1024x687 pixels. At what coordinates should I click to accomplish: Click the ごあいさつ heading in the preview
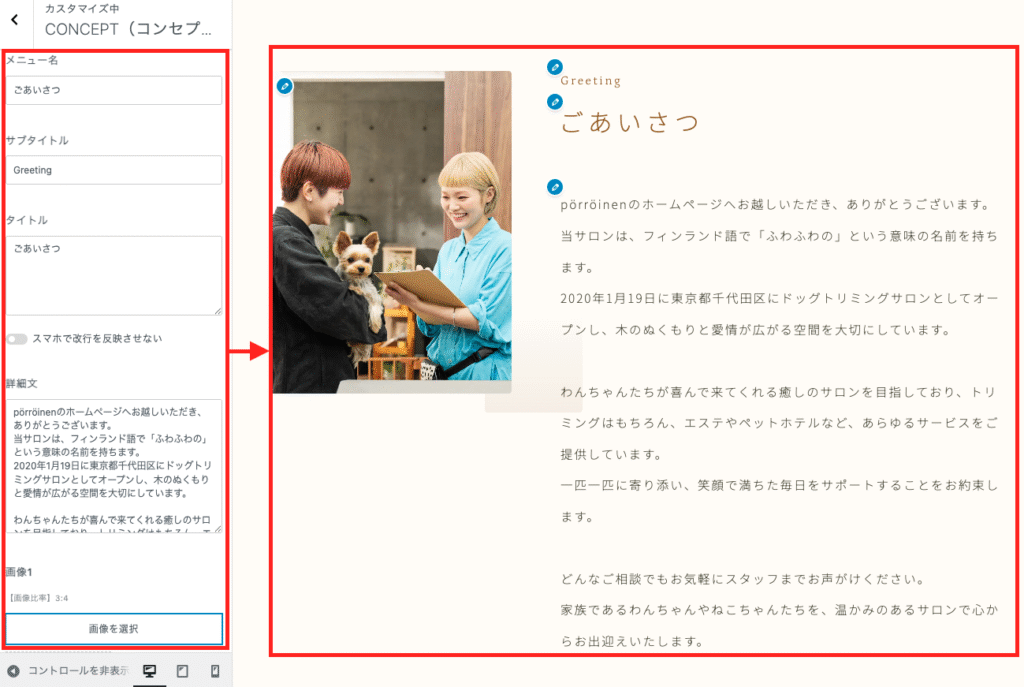pyautogui.click(x=630, y=124)
